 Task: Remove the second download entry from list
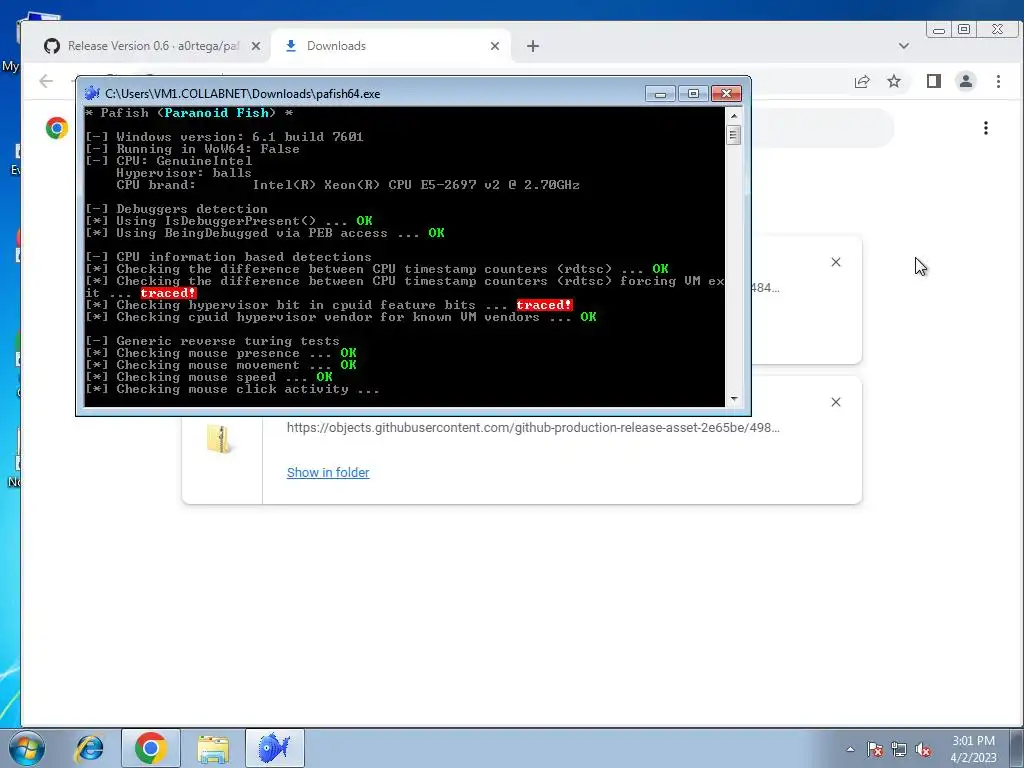pos(836,402)
